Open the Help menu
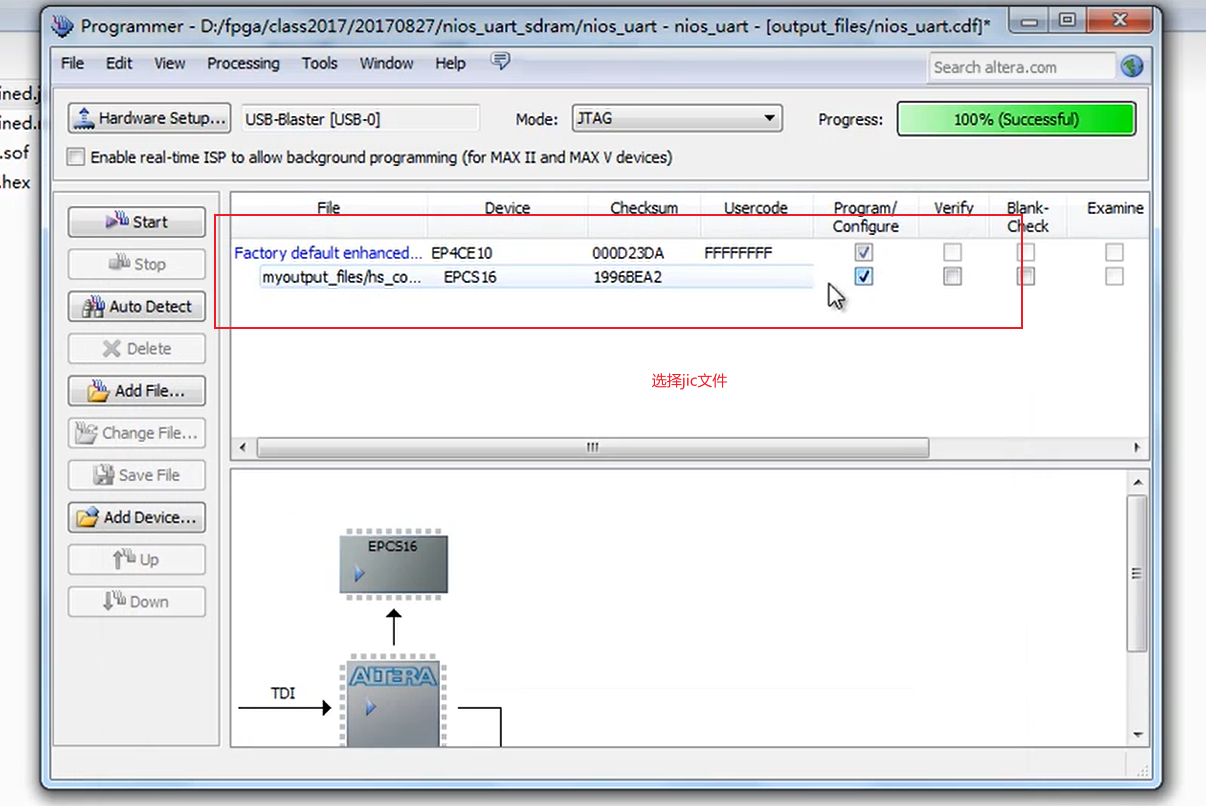 (x=450, y=63)
